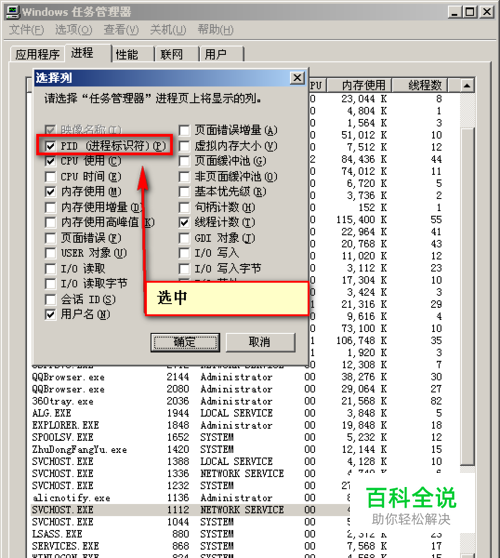Image resolution: width=500 pixels, height=558 pixels.
Task: Open the 关机(U) menu
Action: [168, 30]
